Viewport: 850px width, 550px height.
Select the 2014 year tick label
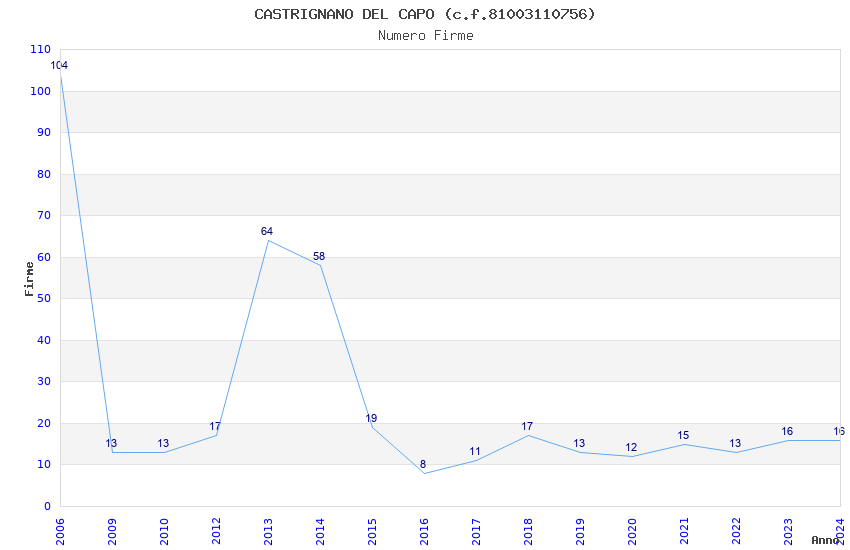[320, 532]
